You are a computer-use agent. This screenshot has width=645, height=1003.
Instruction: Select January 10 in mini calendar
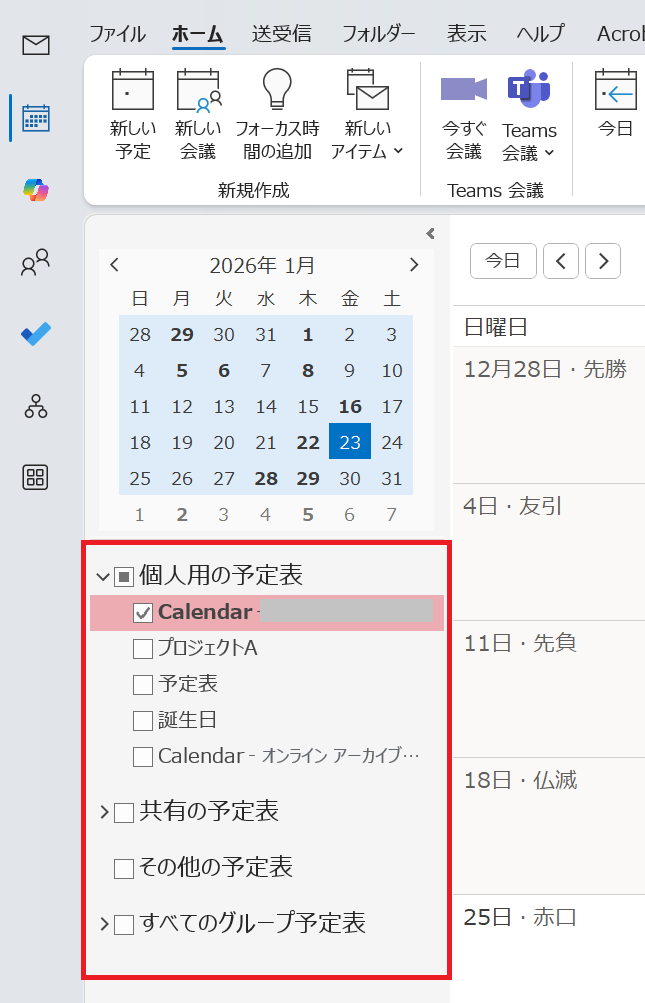point(392,370)
